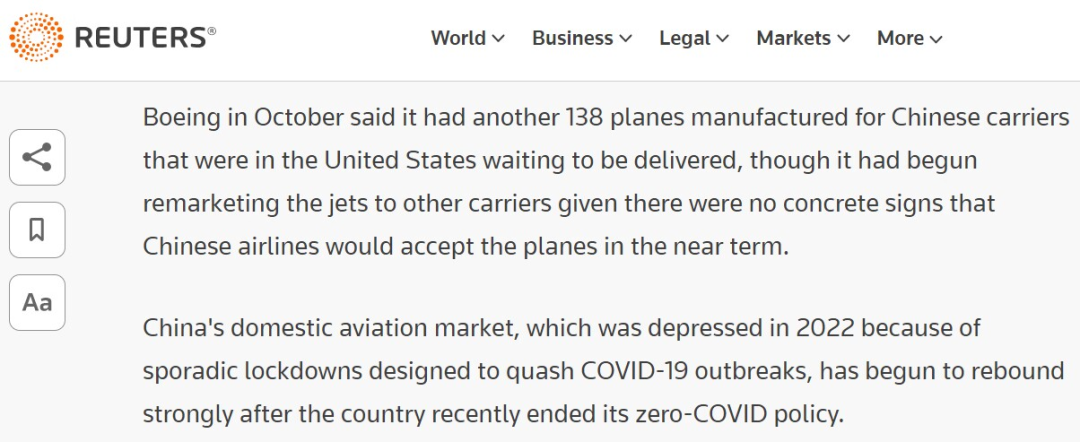Expand the chevron next to Legal
1080x442 pixels.
pyautogui.click(x=723, y=39)
